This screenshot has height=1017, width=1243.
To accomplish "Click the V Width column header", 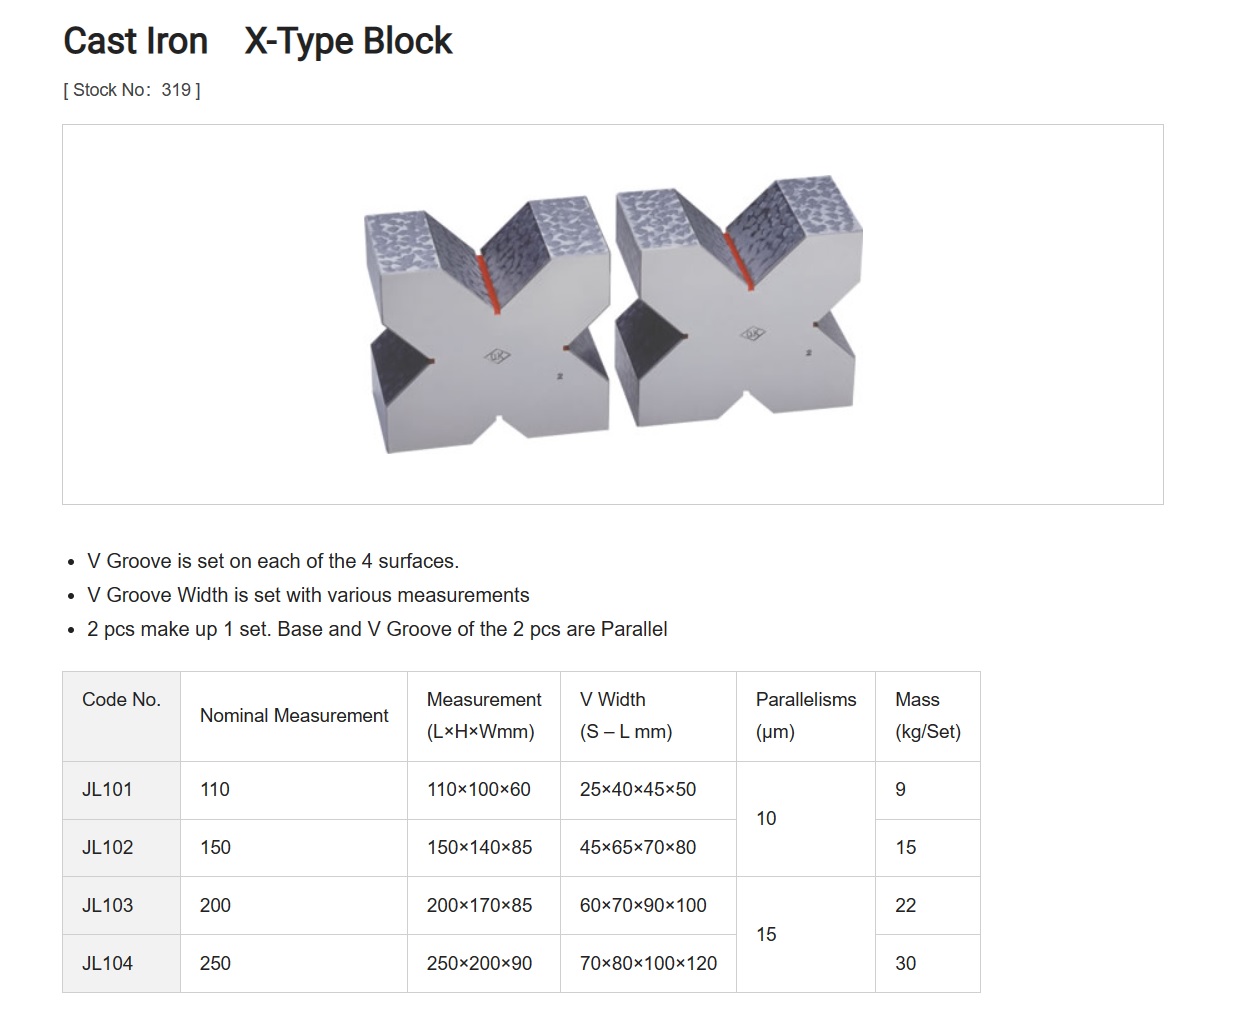I will click(648, 716).
